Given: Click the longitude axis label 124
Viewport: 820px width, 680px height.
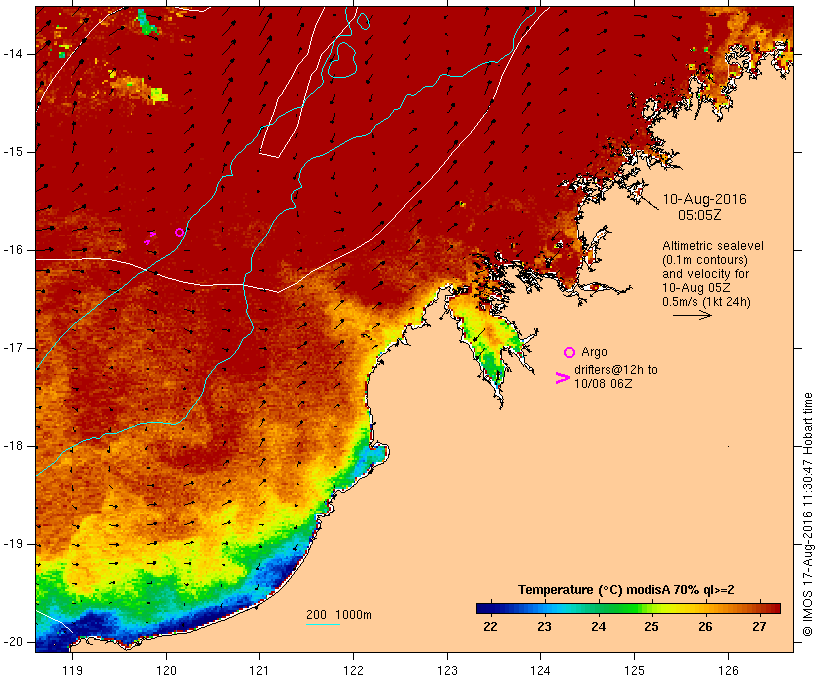Looking at the screenshot, I should coord(541,671).
